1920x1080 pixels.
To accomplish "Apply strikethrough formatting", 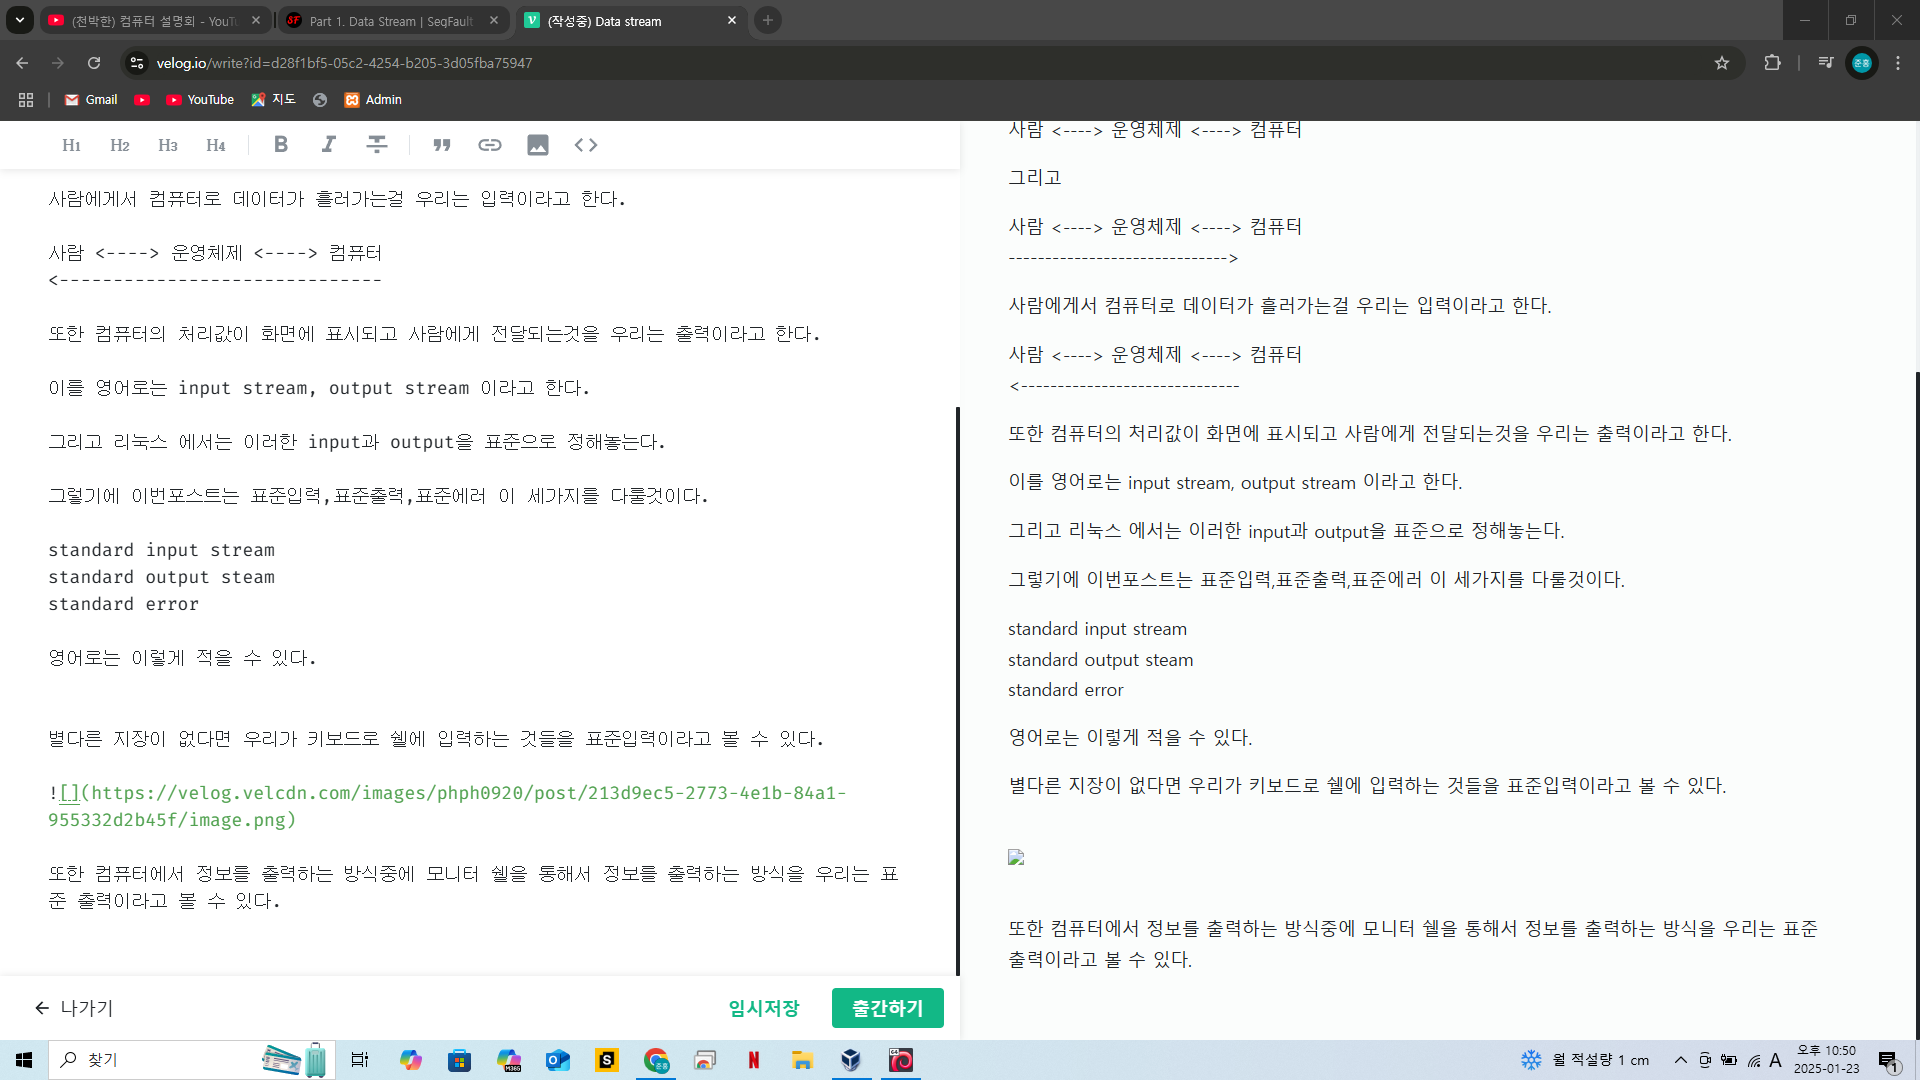I will [377, 145].
